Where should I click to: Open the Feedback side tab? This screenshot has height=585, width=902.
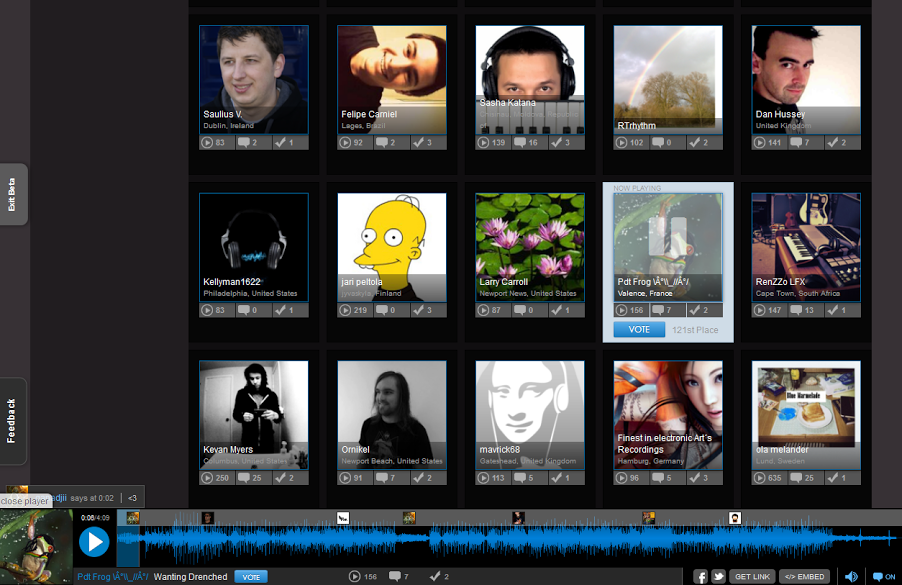(x=13, y=420)
